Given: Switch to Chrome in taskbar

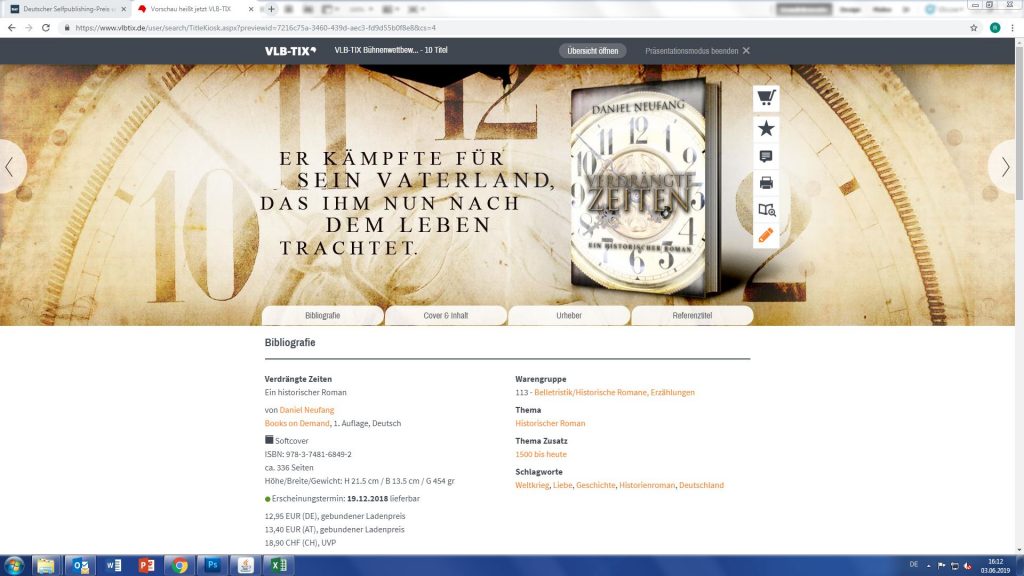Looking at the screenshot, I should pyautogui.click(x=180, y=566).
